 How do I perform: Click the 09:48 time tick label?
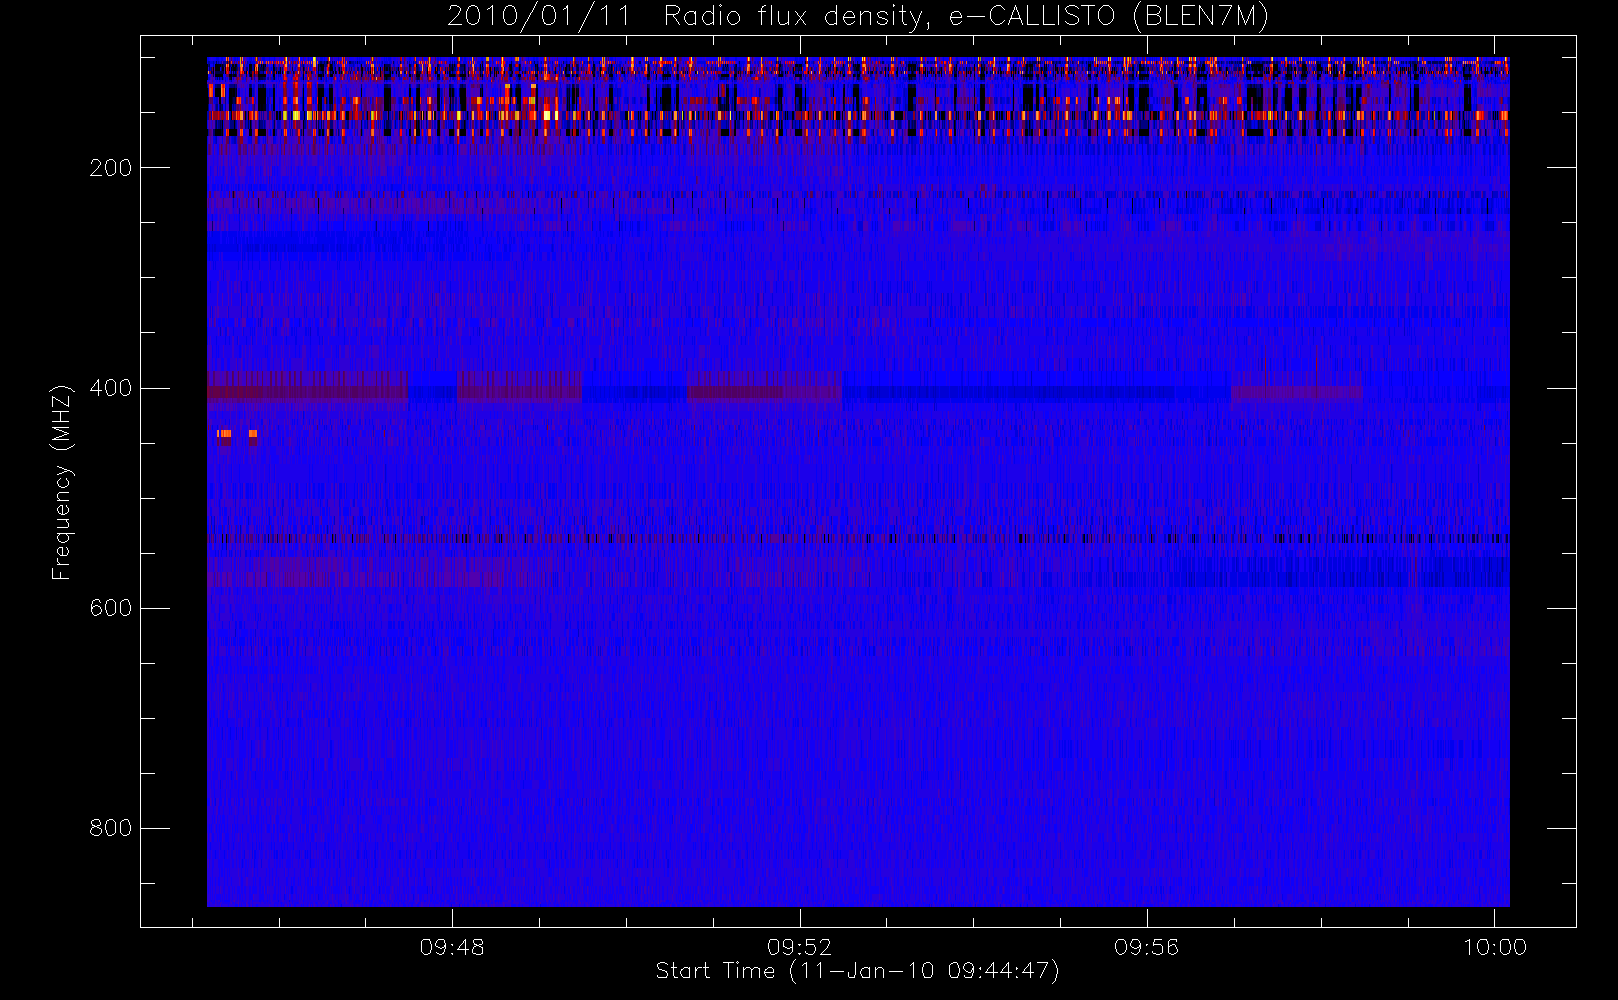coord(452,946)
